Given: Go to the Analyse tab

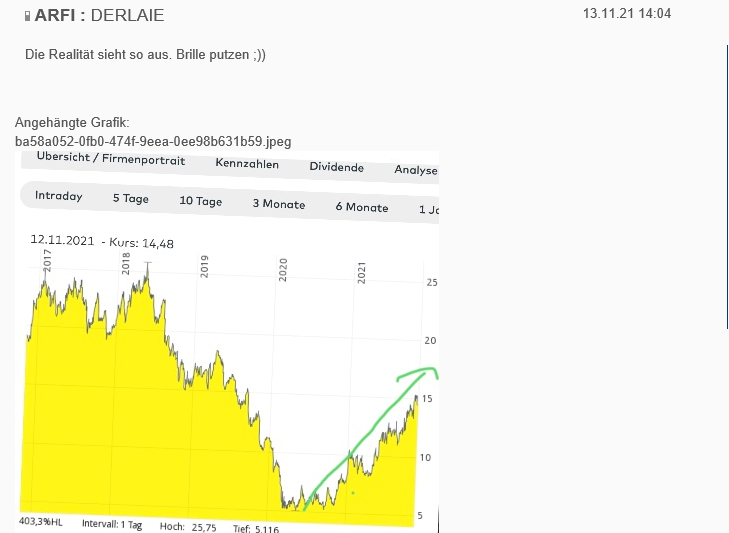Looking at the screenshot, I should tap(415, 170).
